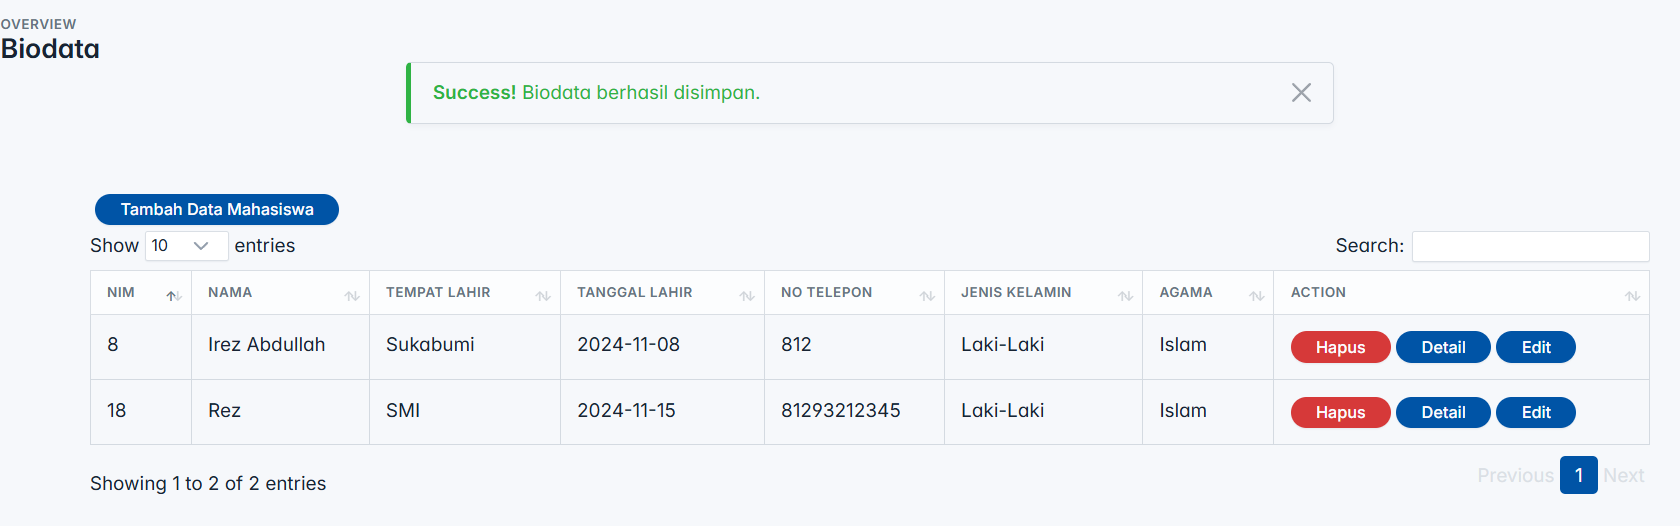
Task: Open the entries-per-page dropdown showing 10
Action: (x=187, y=246)
